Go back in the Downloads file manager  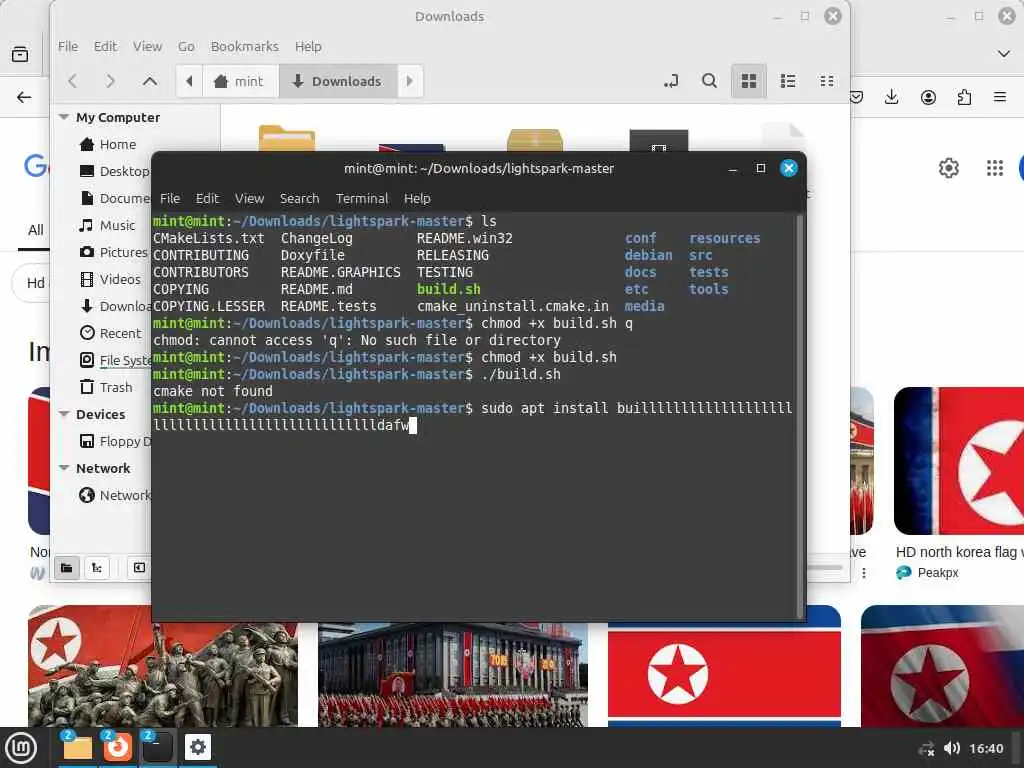click(x=72, y=81)
